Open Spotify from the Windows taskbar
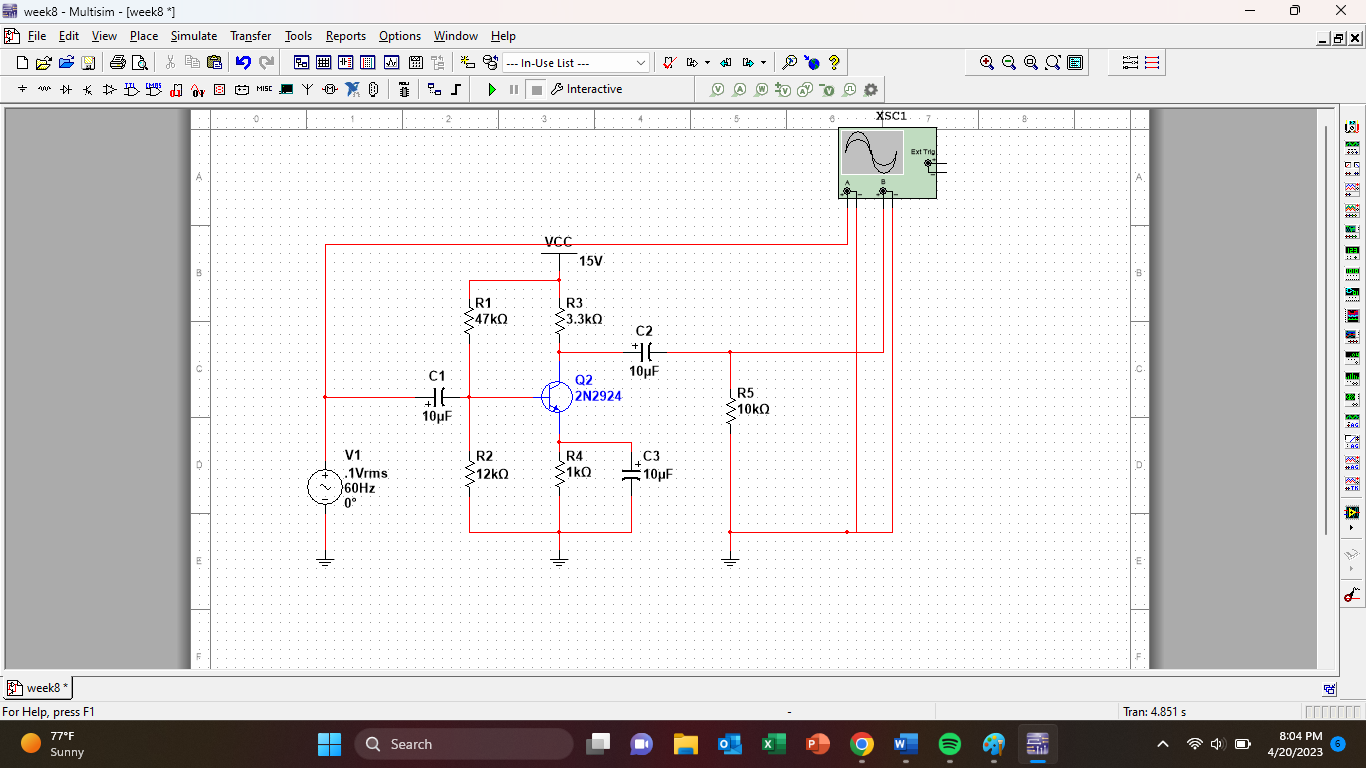This screenshot has height=768, width=1366. click(950, 744)
